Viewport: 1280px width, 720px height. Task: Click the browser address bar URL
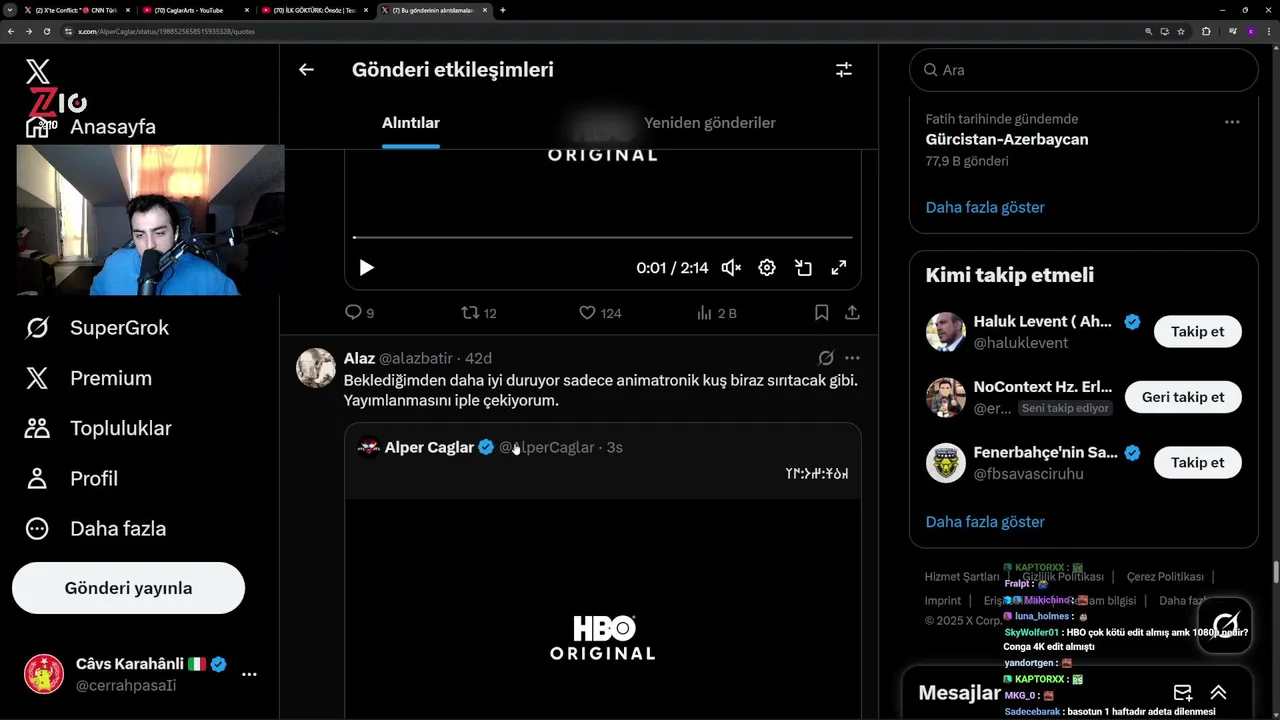point(166,32)
